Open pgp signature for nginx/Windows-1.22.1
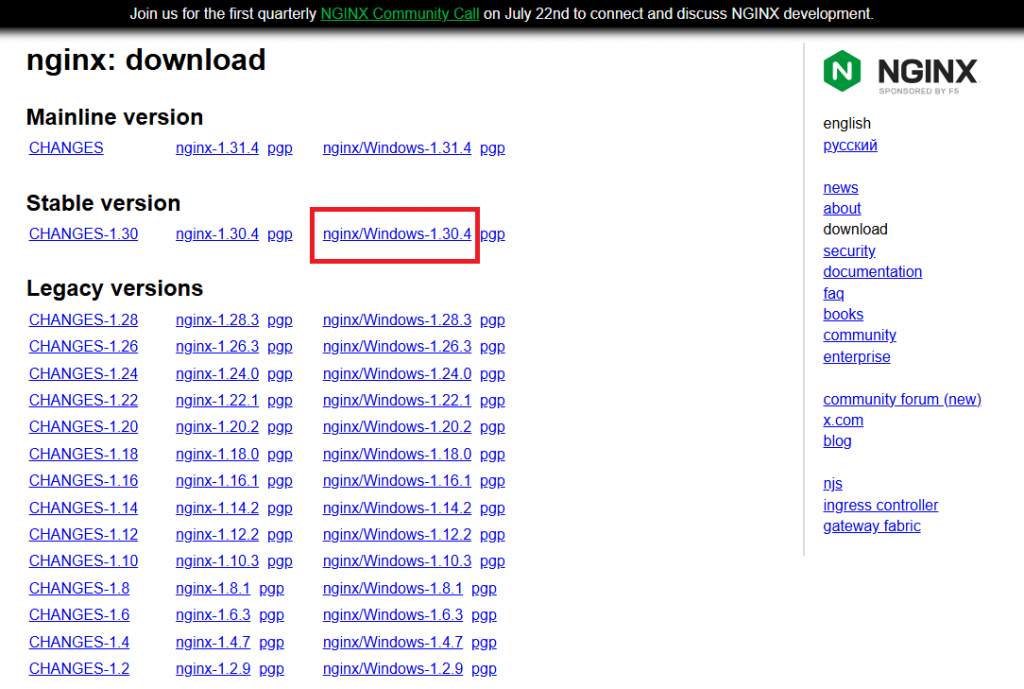1024x689 pixels. 492,401
